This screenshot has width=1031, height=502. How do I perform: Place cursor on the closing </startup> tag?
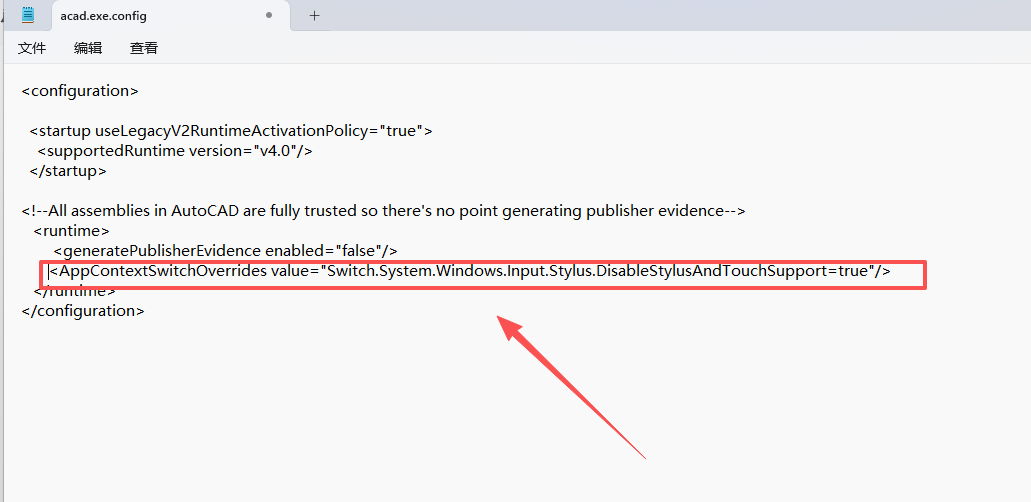(68, 171)
